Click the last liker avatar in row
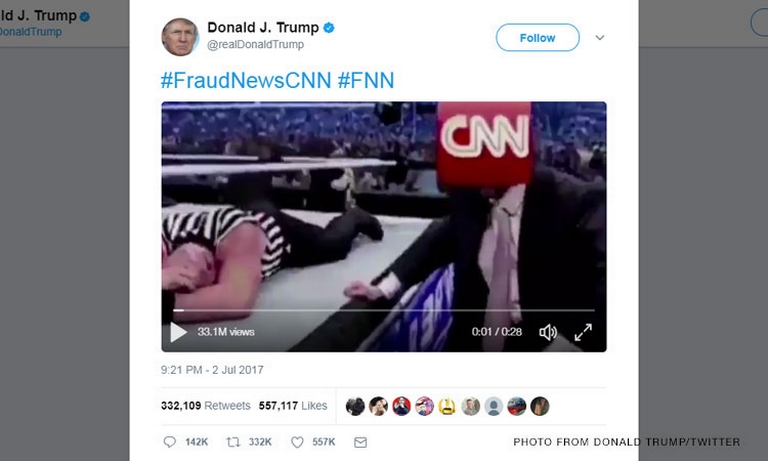This screenshot has width=768, height=461. pos(540,406)
